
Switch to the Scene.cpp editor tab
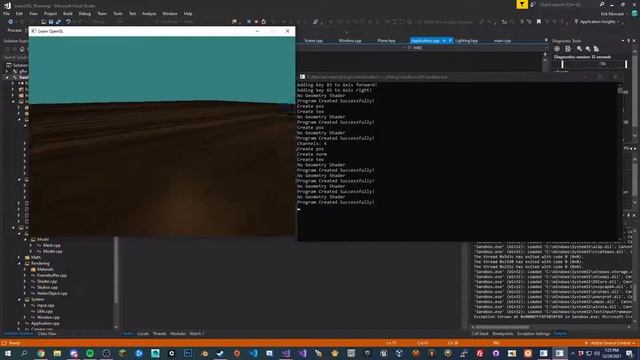click(x=313, y=41)
